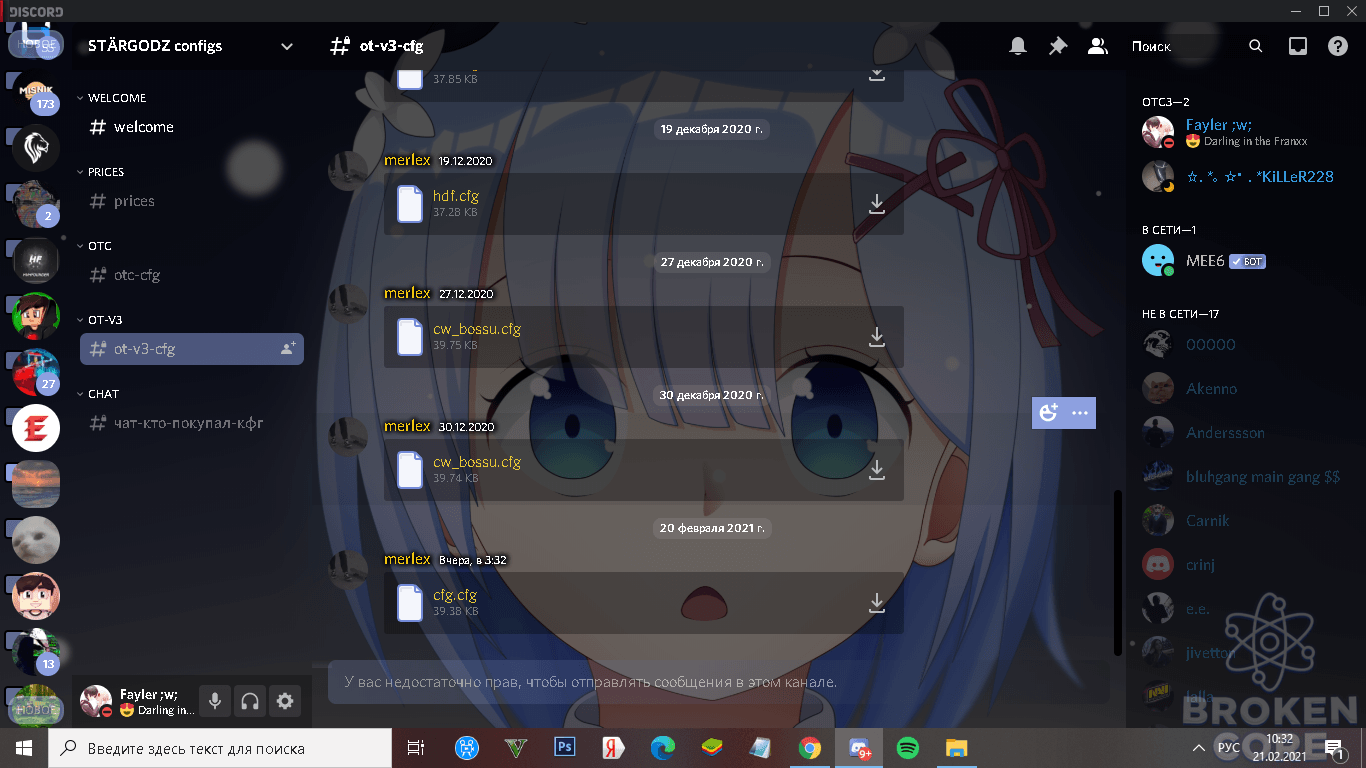
Task: Download hdf.cfg file
Action: (877, 204)
